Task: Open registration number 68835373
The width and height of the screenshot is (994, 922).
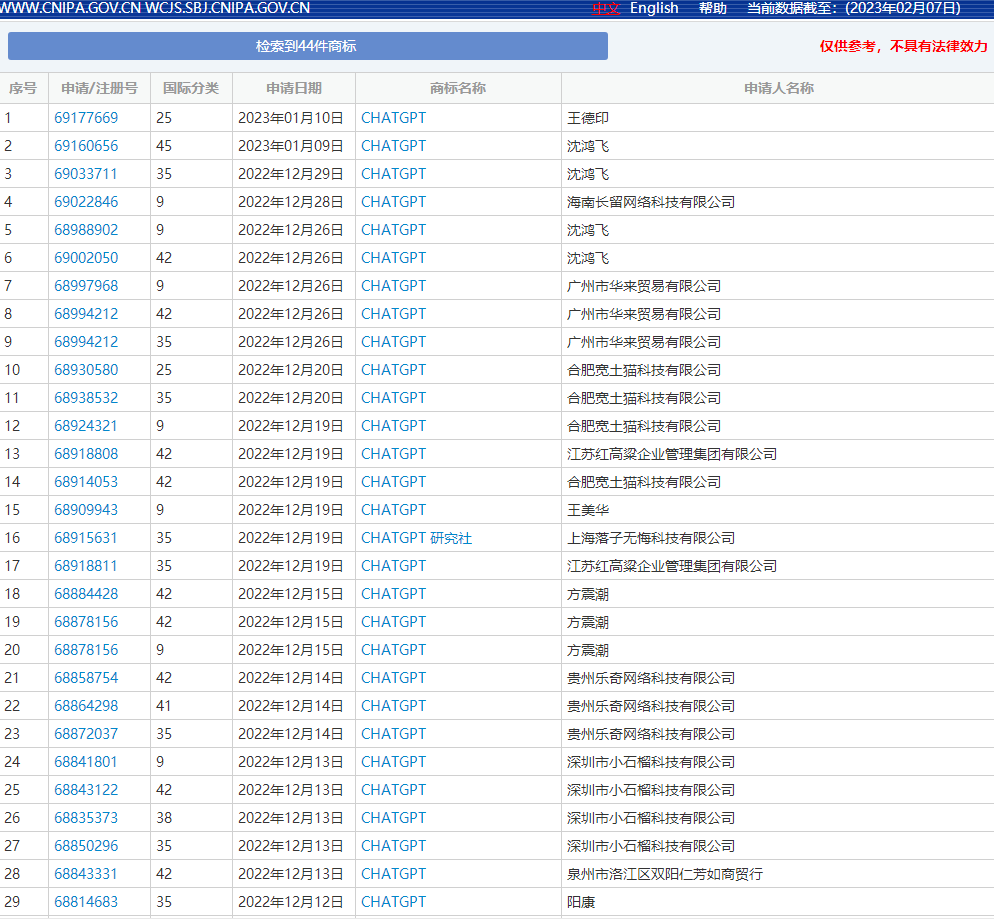Action: point(86,817)
